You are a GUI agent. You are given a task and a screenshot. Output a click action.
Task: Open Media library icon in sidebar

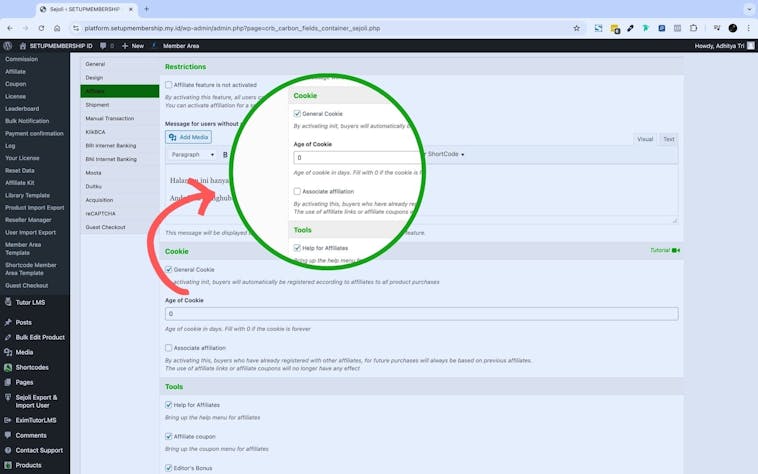[x=8, y=352]
